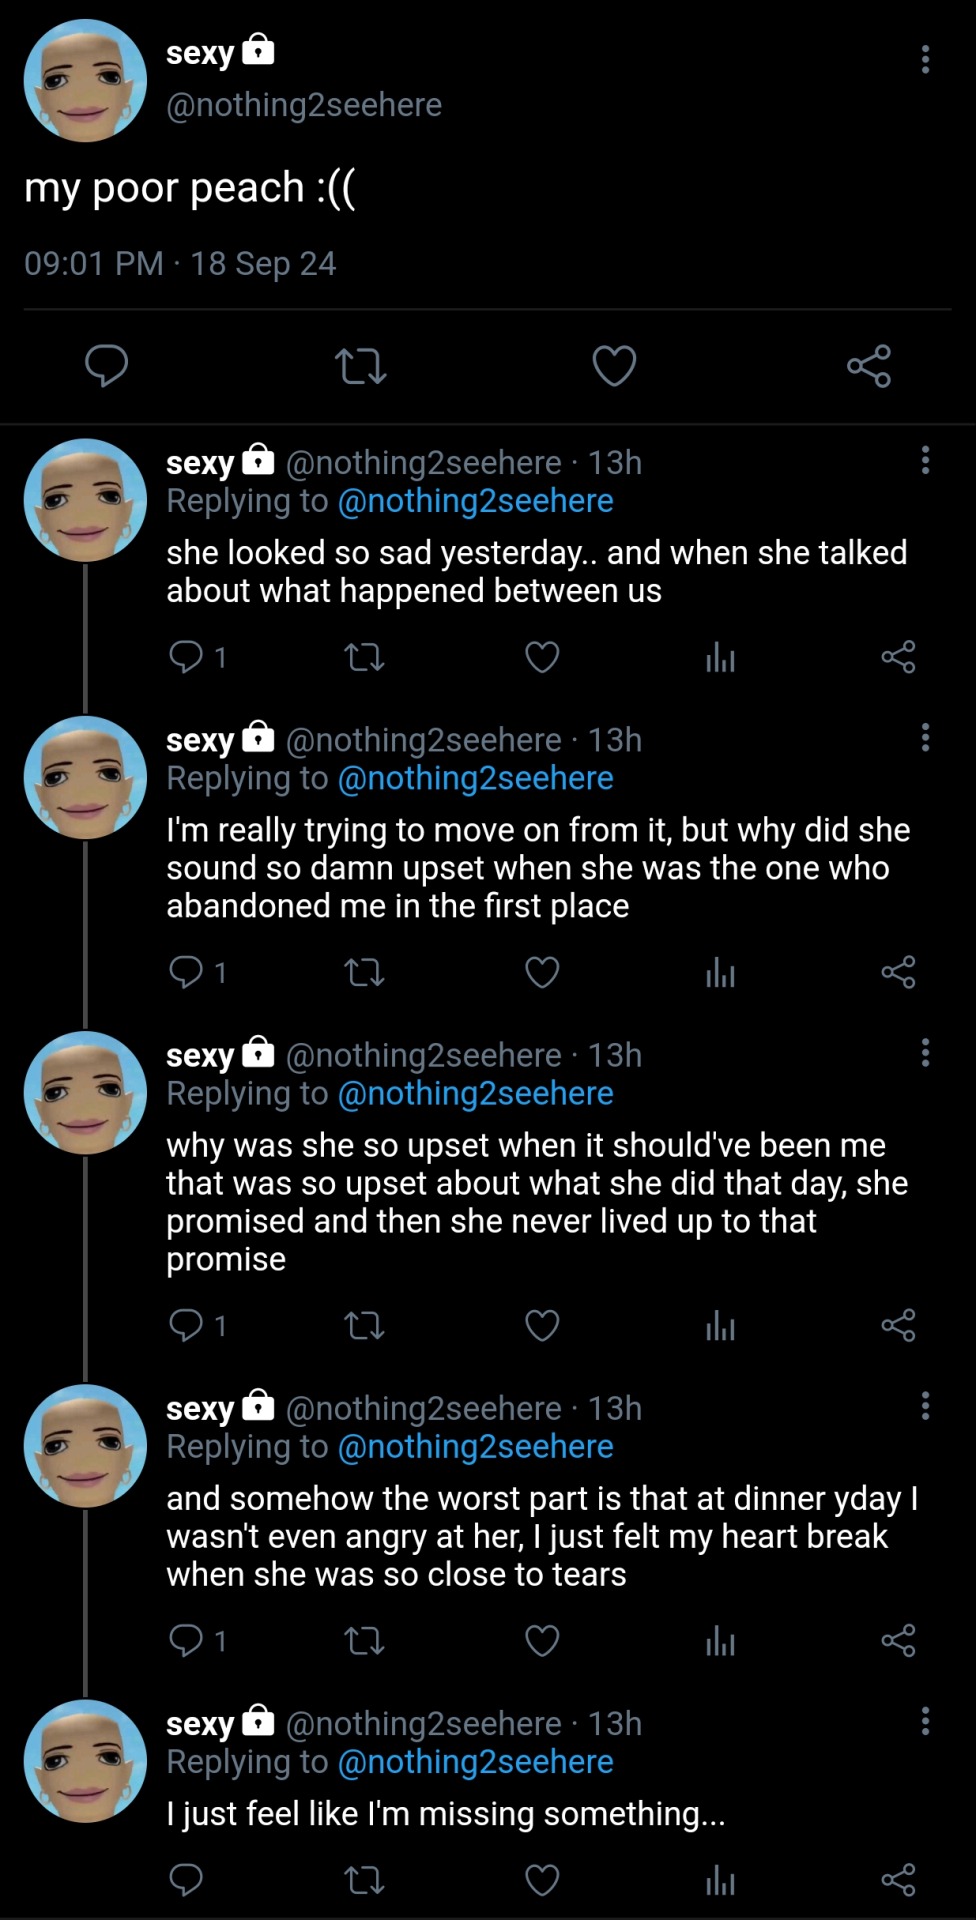
Task: Open the main post's three-dot options menu
Action: (x=925, y=59)
